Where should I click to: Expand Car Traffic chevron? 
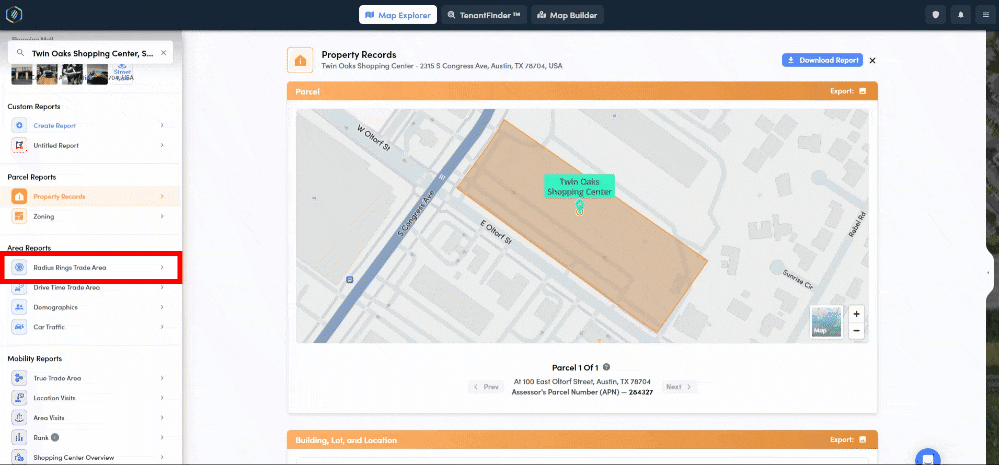[x=162, y=327]
